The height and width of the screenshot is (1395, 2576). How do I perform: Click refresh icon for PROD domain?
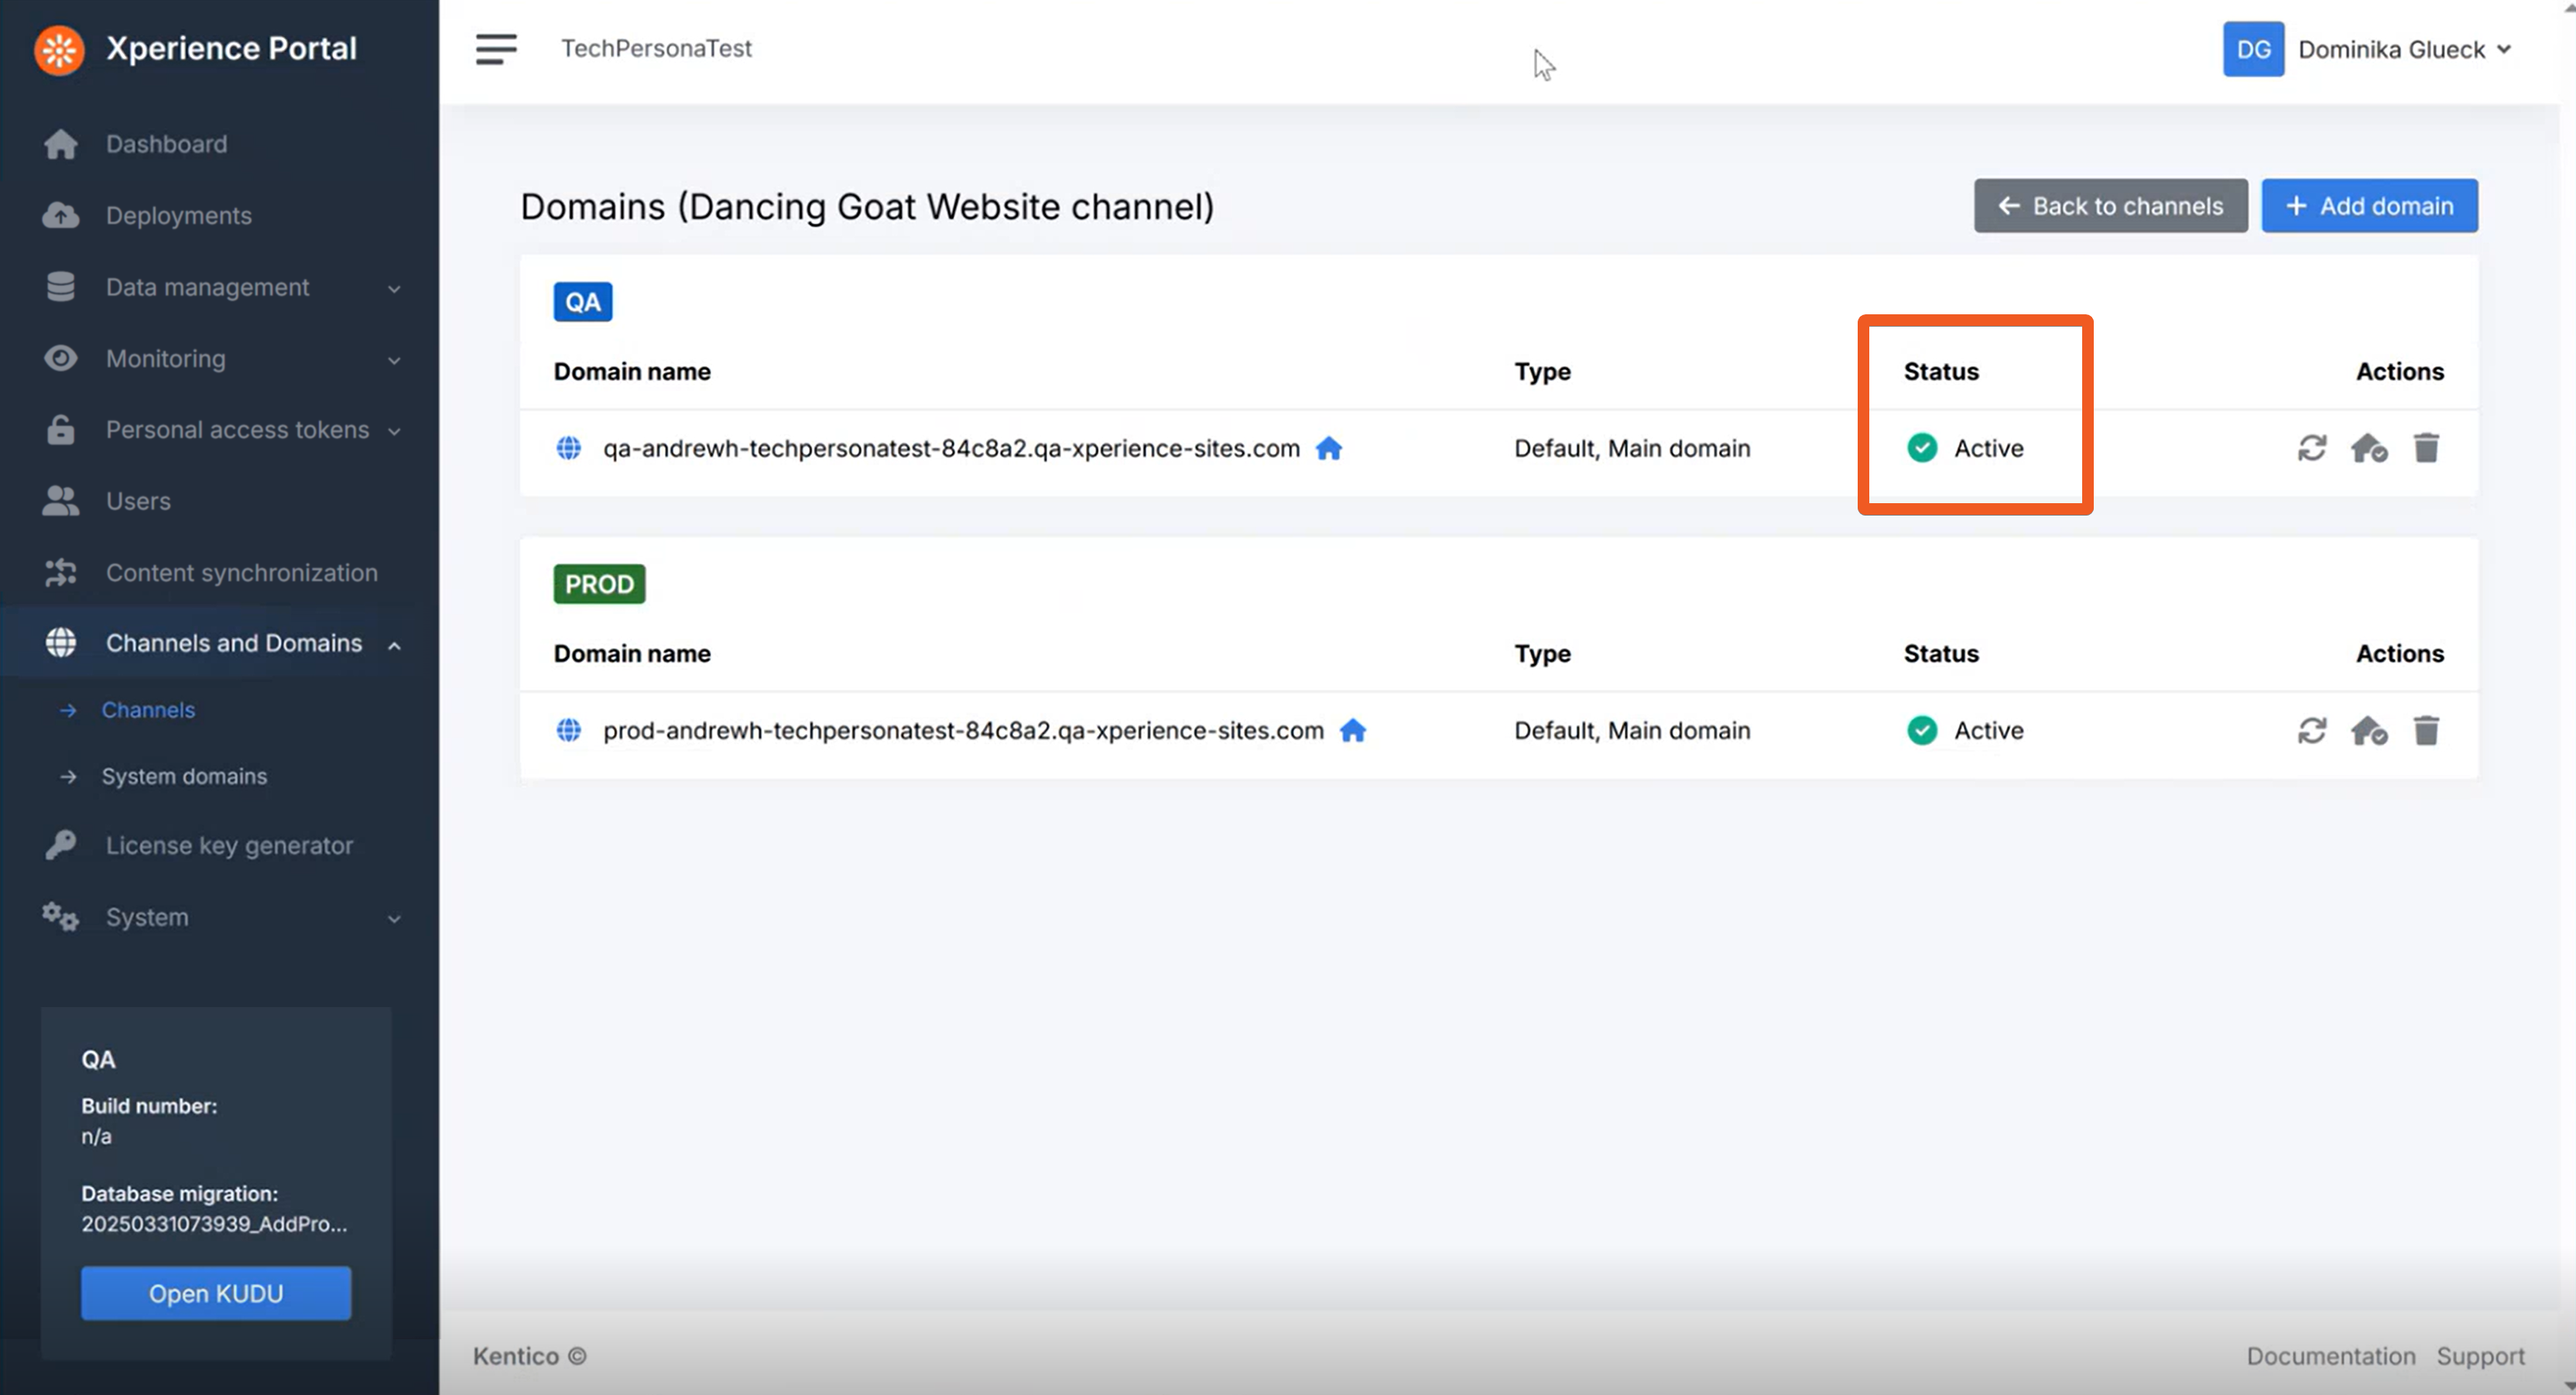2311,731
